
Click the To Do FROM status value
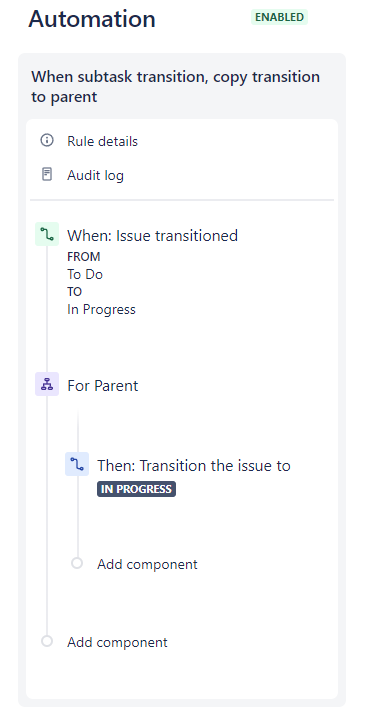click(x=85, y=274)
